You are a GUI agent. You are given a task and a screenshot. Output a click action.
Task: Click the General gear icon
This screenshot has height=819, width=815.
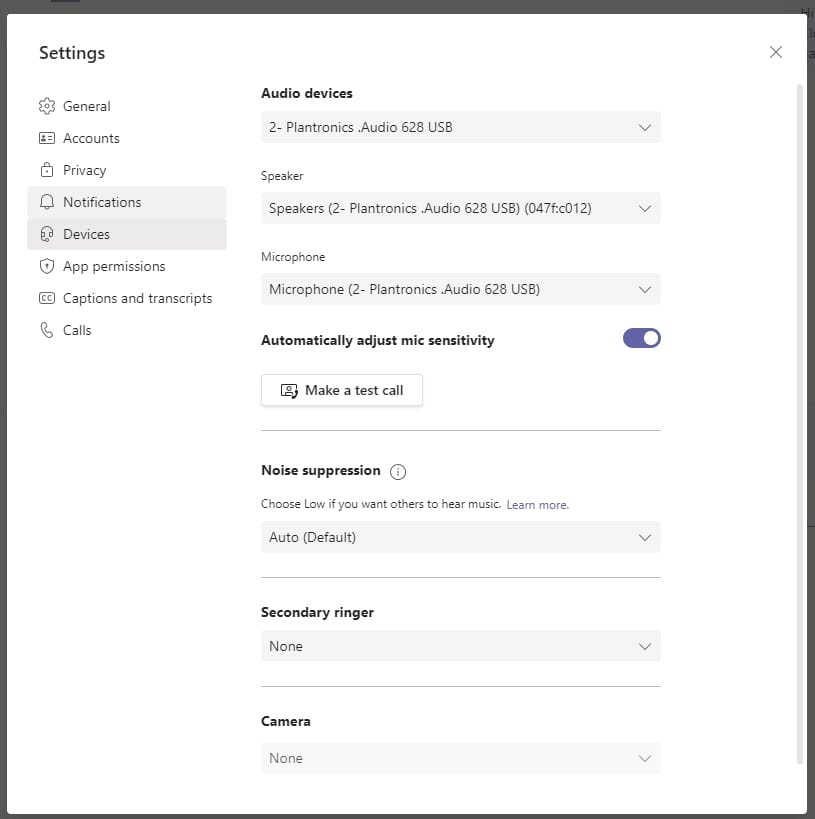(x=46, y=106)
